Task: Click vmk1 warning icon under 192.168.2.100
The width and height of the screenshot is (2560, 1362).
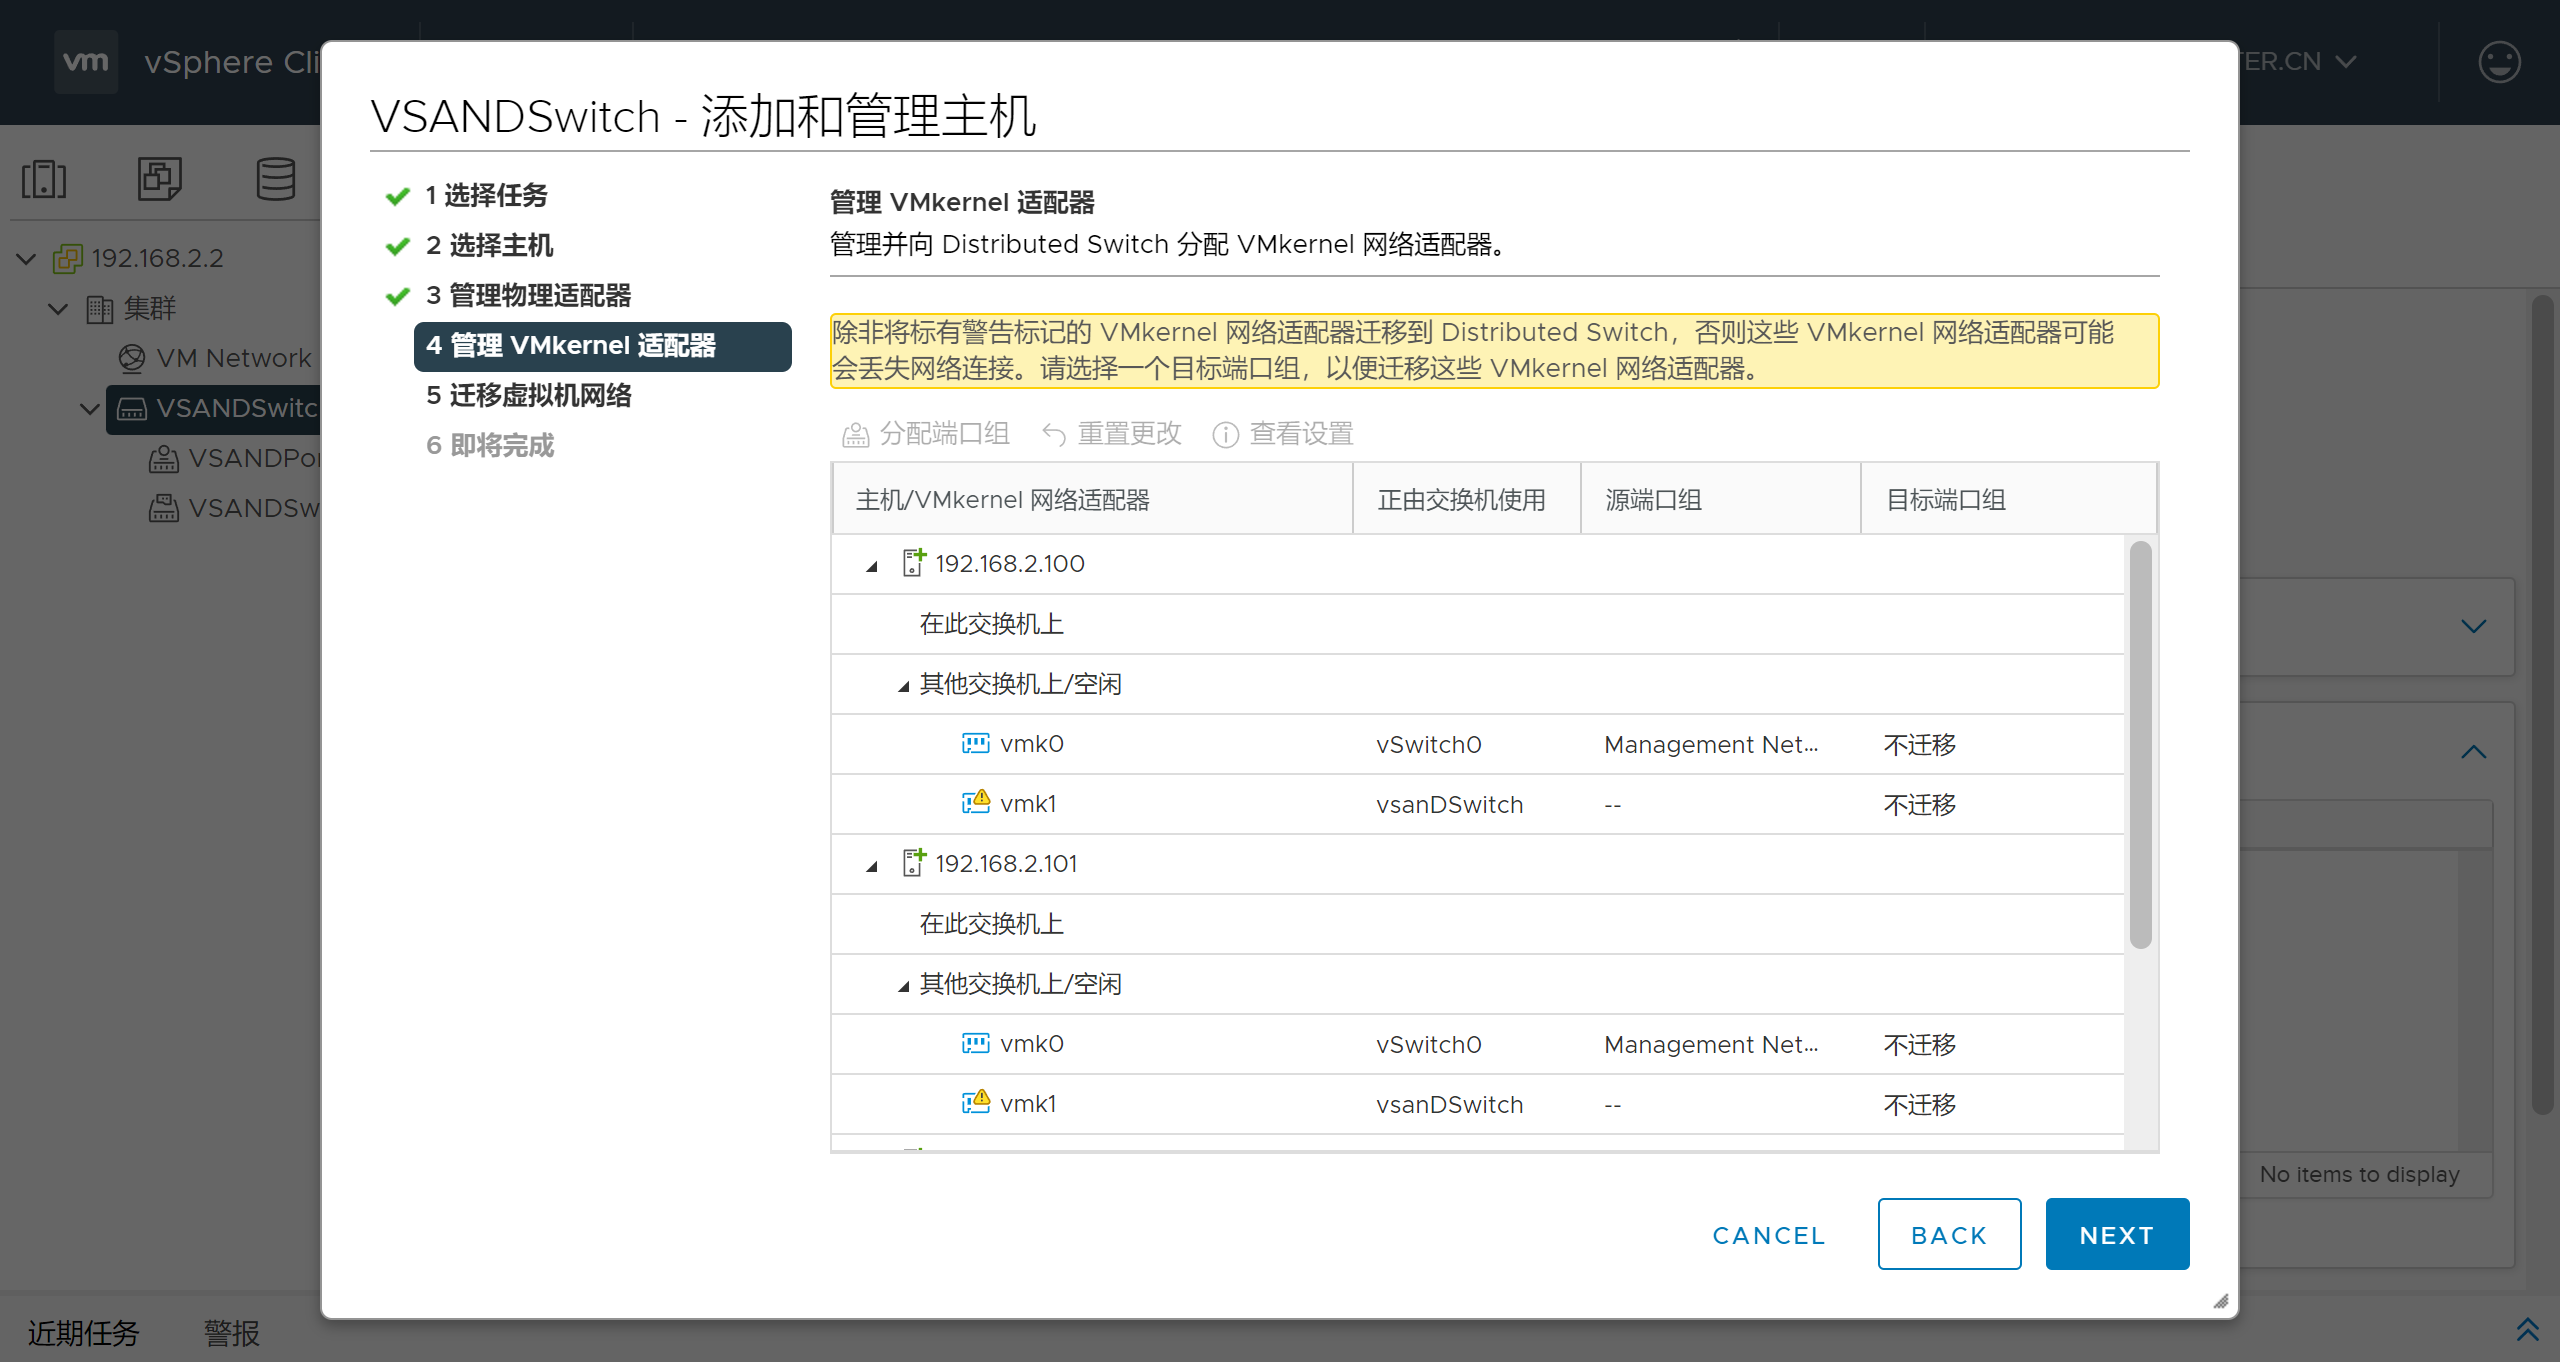Action: pos(975,803)
